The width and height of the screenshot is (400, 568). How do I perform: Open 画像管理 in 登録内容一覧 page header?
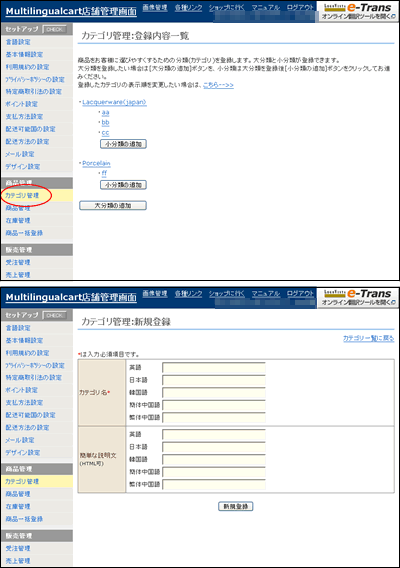(155, 7)
